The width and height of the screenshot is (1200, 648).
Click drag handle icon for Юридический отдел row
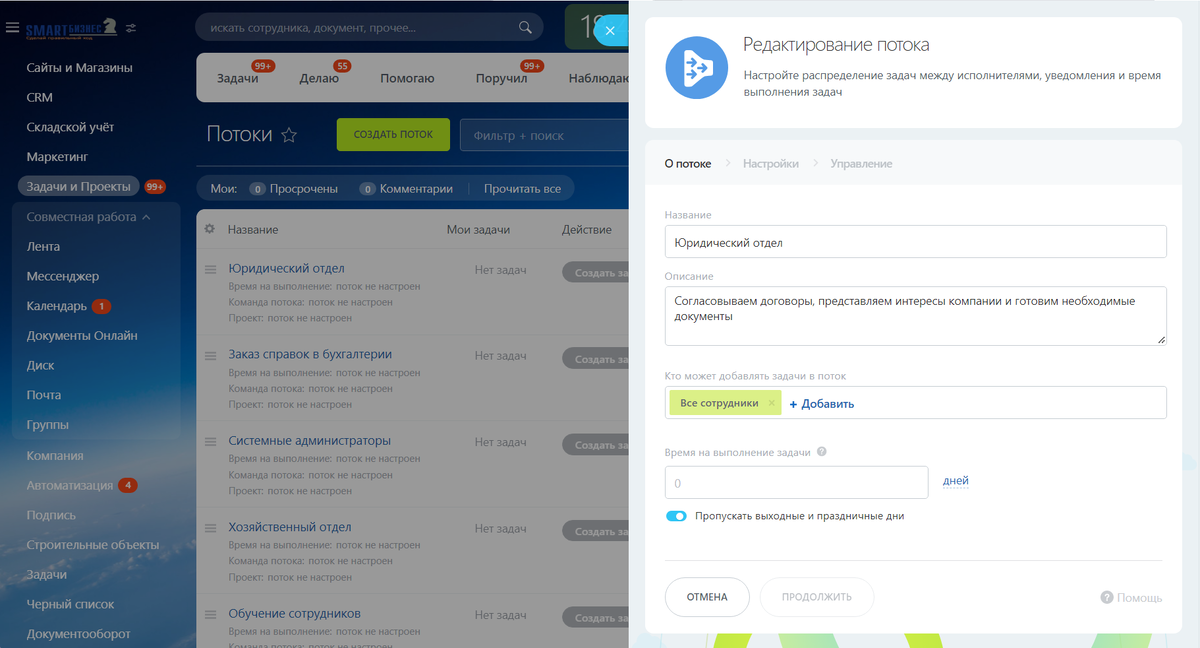[211, 270]
